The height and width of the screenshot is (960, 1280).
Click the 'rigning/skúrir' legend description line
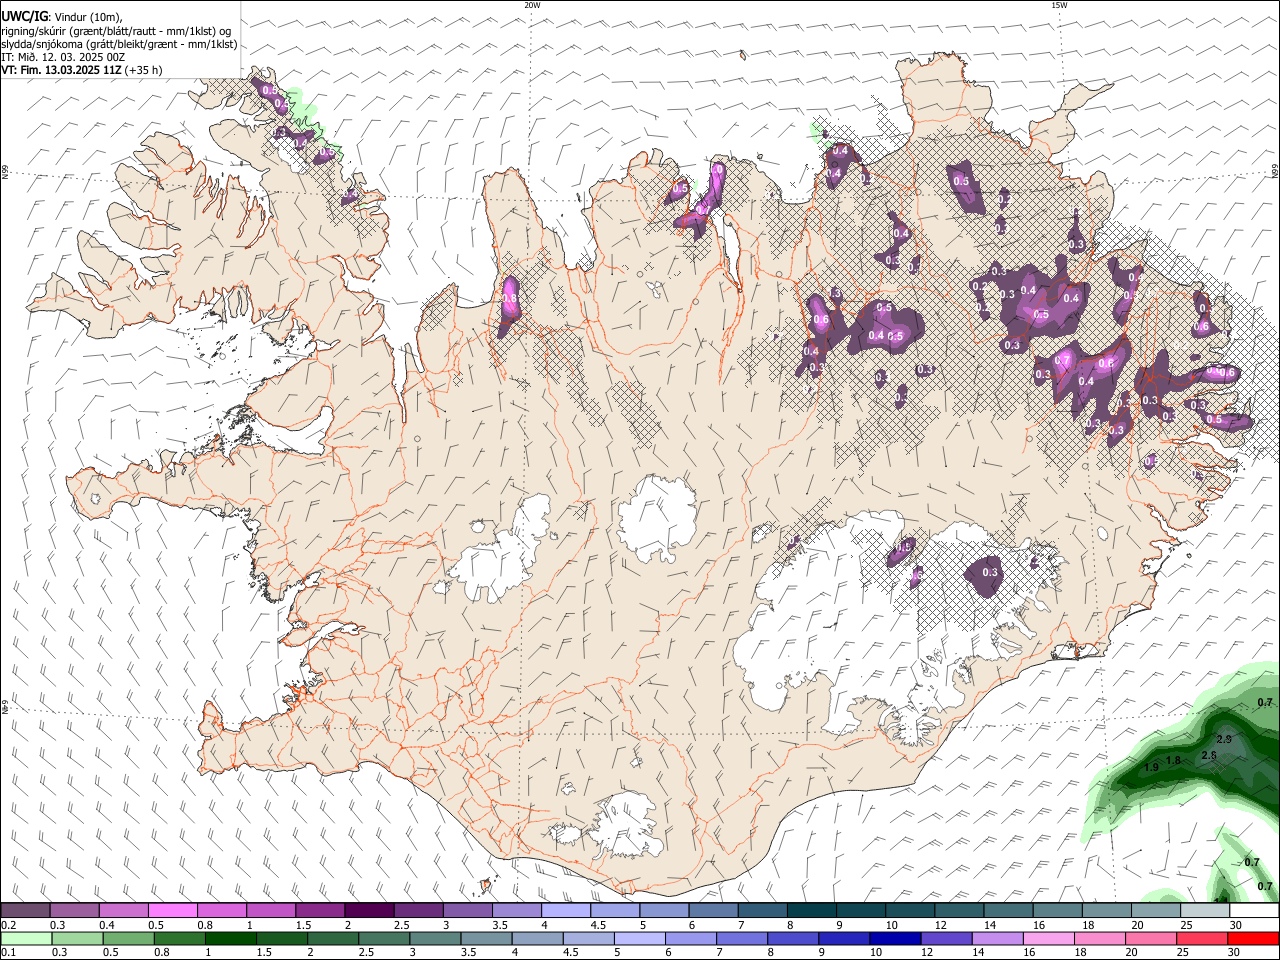click(116, 31)
